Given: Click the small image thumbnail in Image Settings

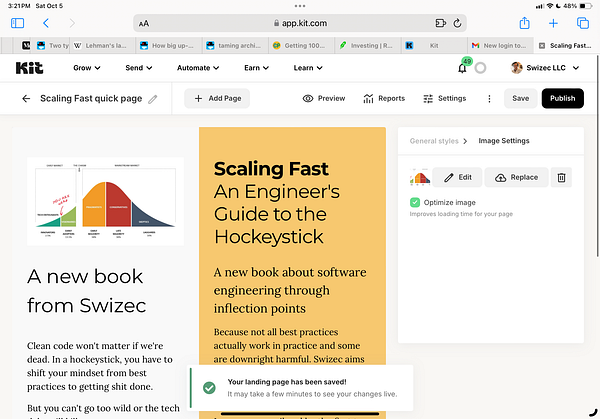Looking at the screenshot, I should tap(420, 178).
